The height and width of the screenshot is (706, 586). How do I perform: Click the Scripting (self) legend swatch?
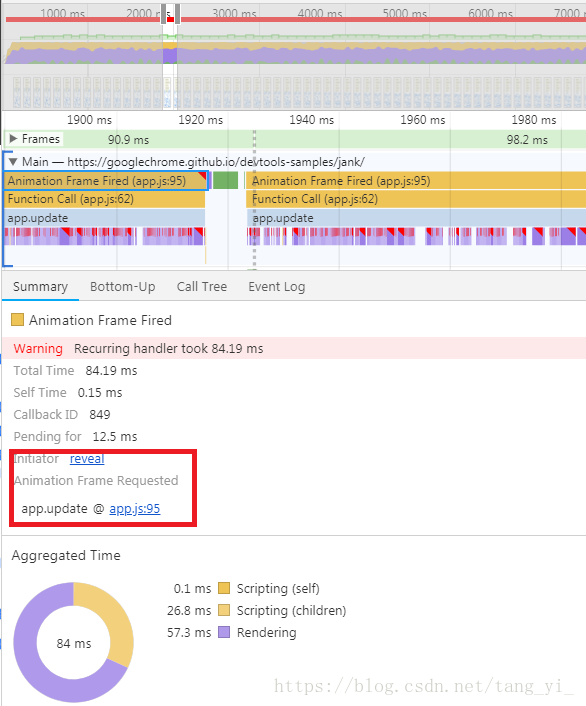224,588
